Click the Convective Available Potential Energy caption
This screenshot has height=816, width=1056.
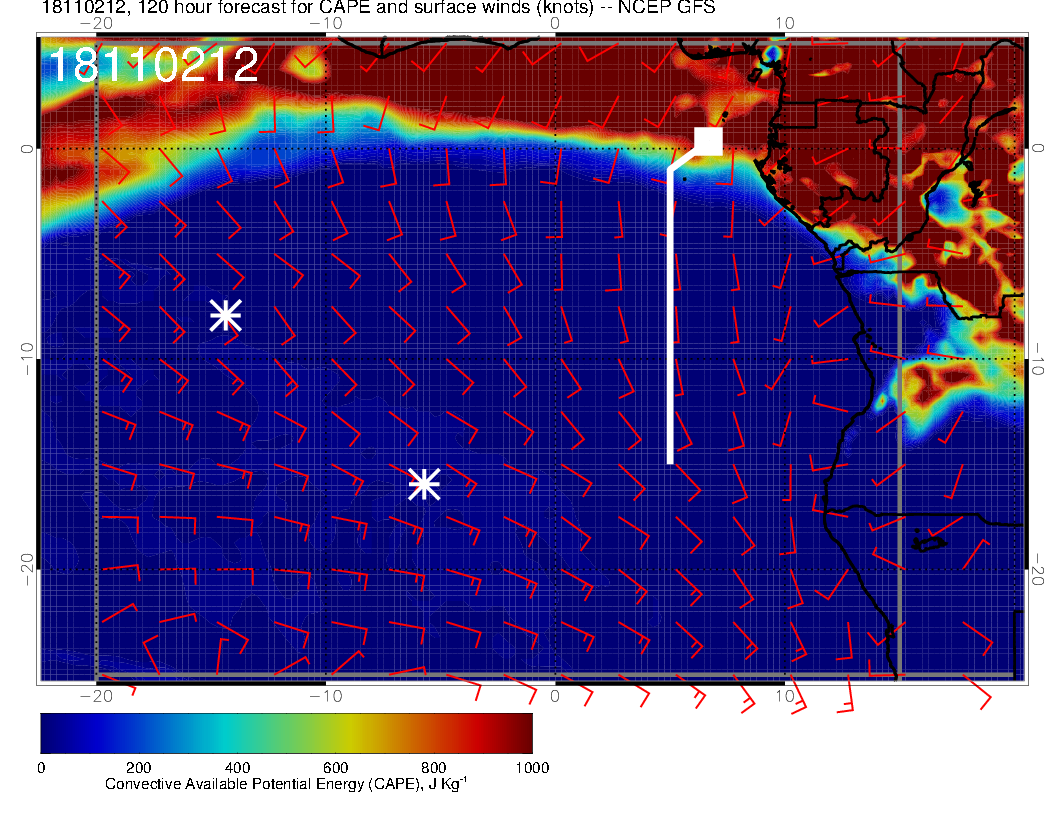(286, 786)
